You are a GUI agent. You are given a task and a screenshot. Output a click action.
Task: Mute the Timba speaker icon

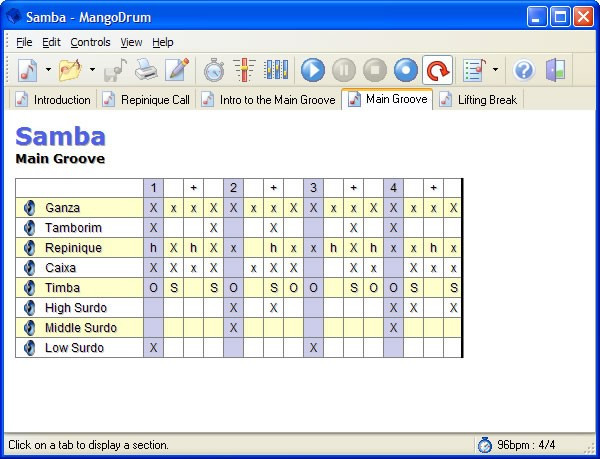(x=29, y=288)
